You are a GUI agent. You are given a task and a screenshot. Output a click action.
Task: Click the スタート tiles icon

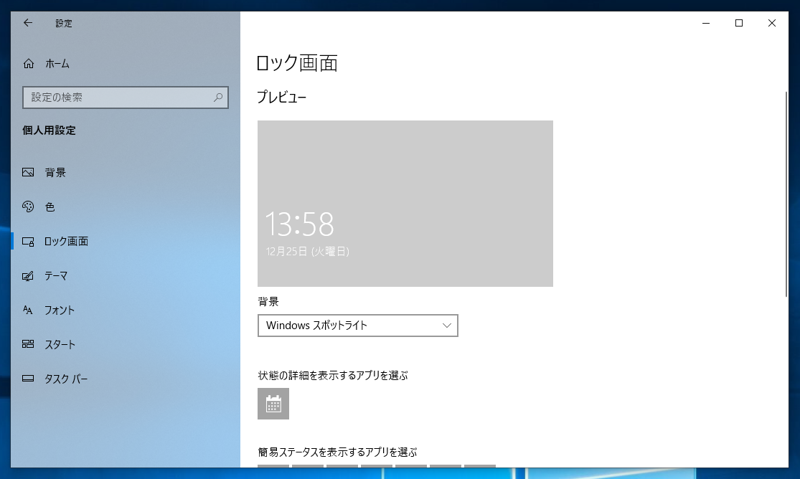pyautogui.click(x=28, y=344)
